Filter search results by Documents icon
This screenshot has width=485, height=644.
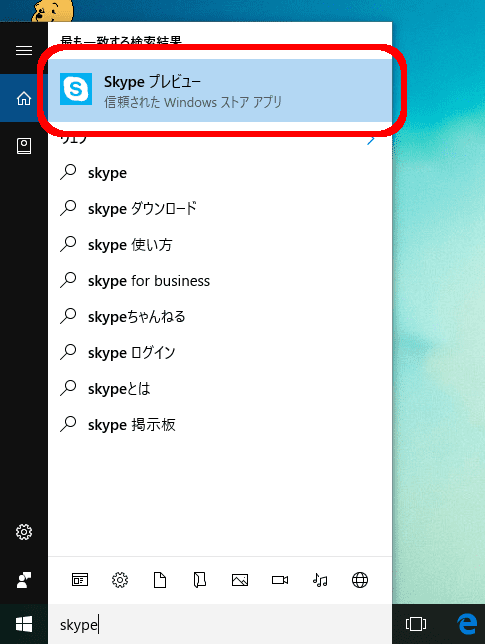(160, 580)
